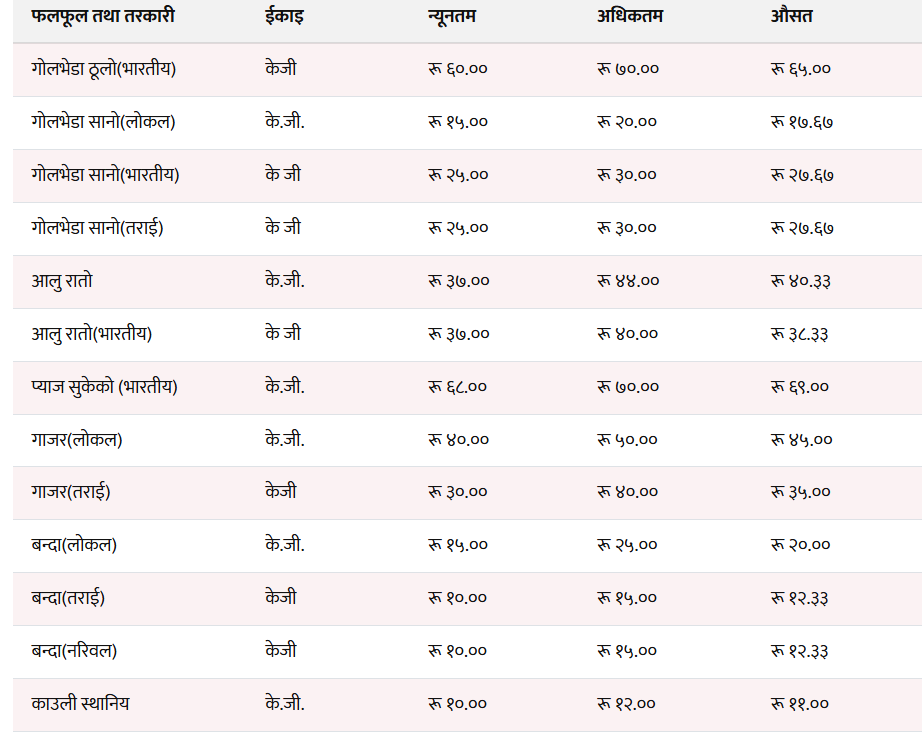Click the फलफूल तथा तरकारी column header

pyautogui.click(x=103, y=16)
